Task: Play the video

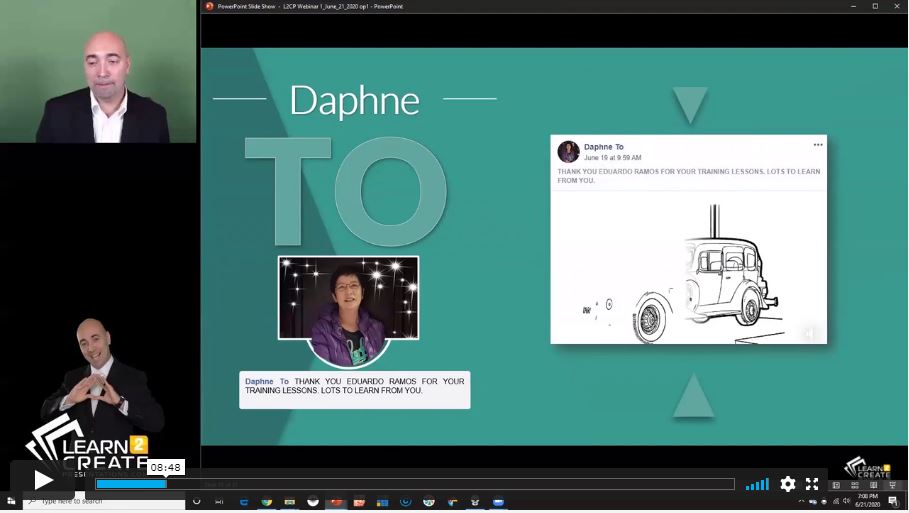Action: click(x=43, y=480)
